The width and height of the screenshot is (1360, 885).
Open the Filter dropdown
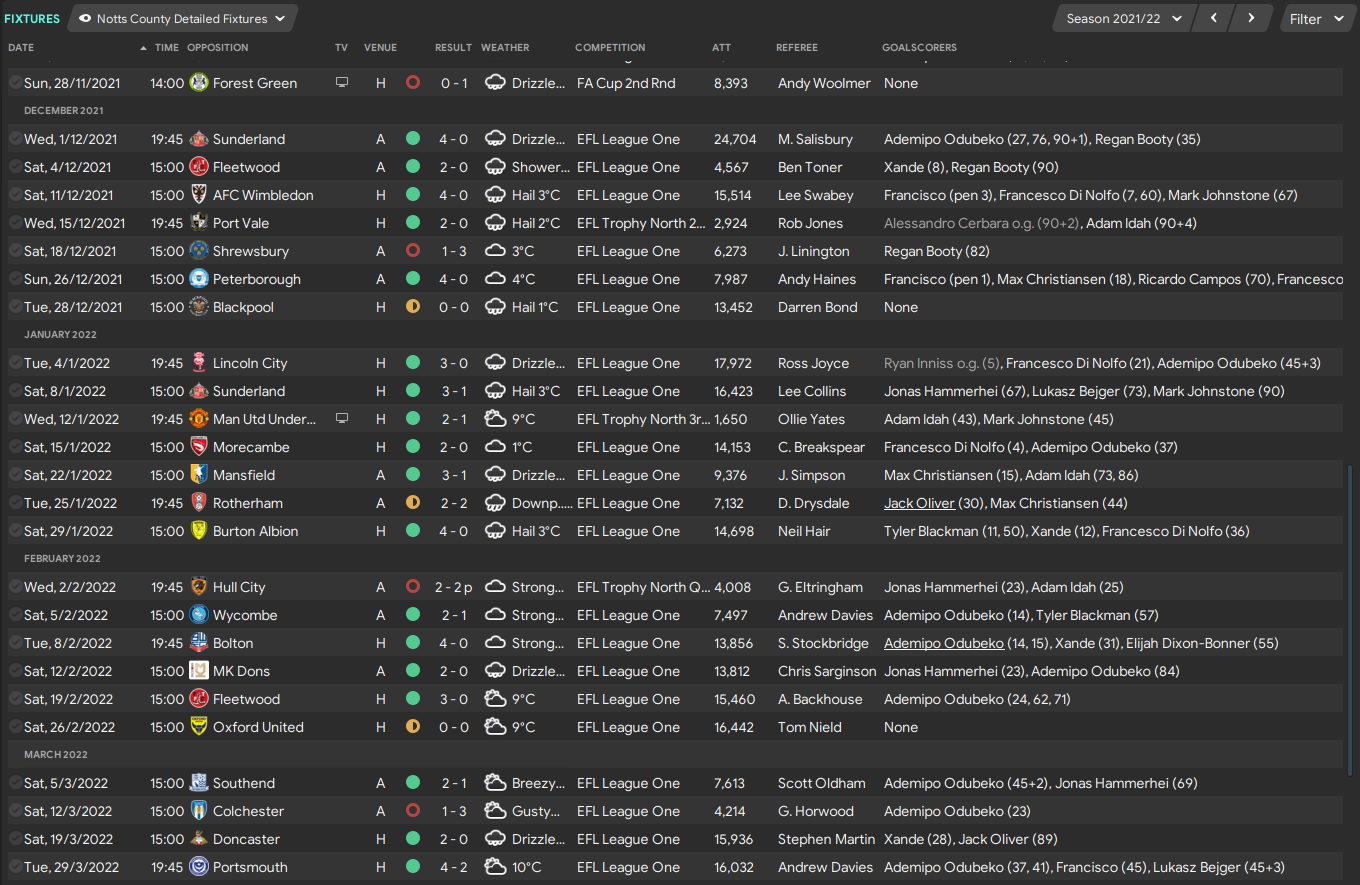[1315, 19]
